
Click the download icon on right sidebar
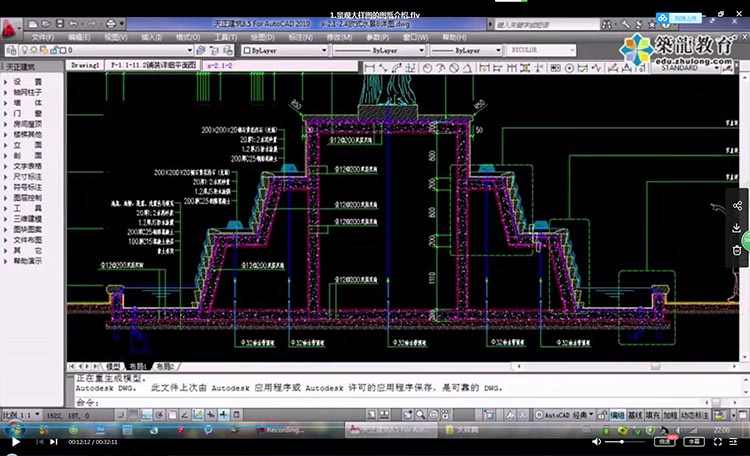[737, 228]
